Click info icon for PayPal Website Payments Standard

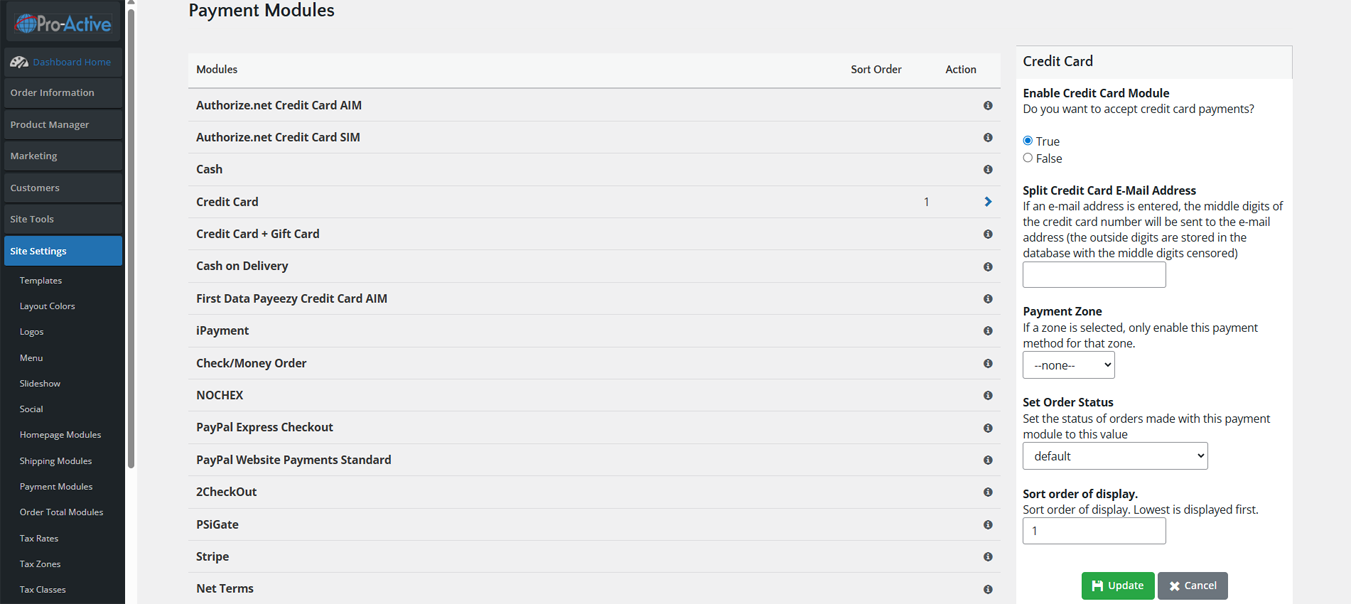click(x=988, y=461)
